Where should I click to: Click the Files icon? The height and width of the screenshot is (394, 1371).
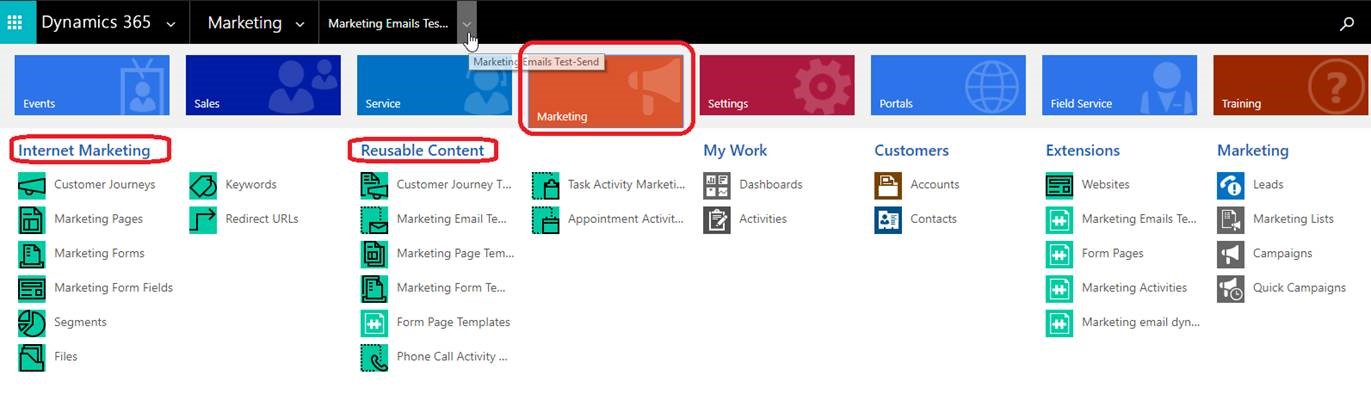coord(32,357)
